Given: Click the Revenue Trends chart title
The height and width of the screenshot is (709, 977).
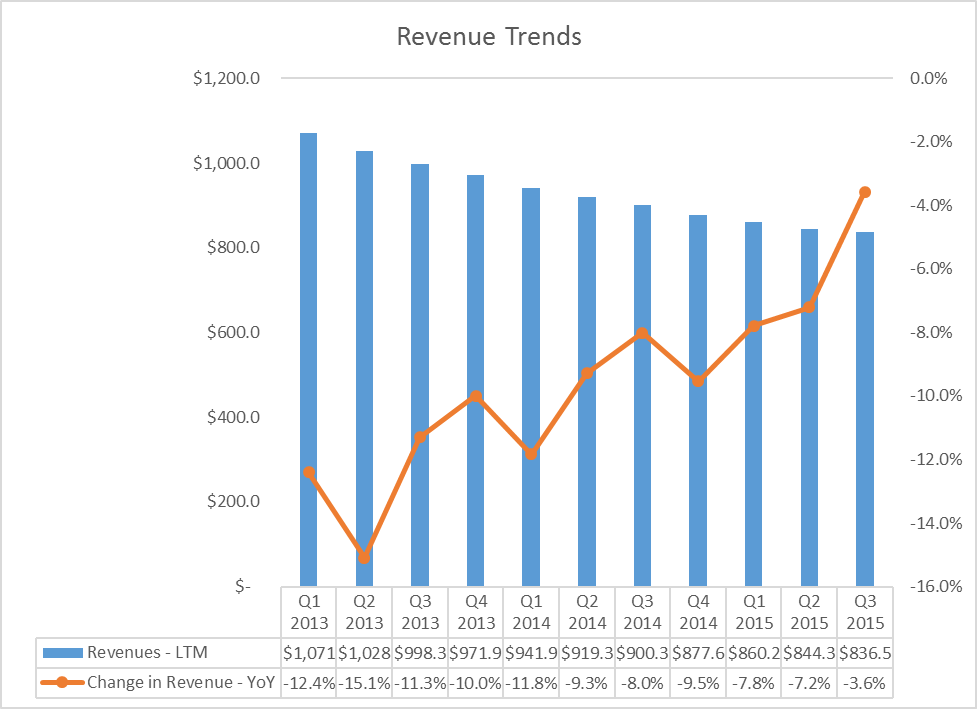Looking at the screenshot, I should point(489,36).
